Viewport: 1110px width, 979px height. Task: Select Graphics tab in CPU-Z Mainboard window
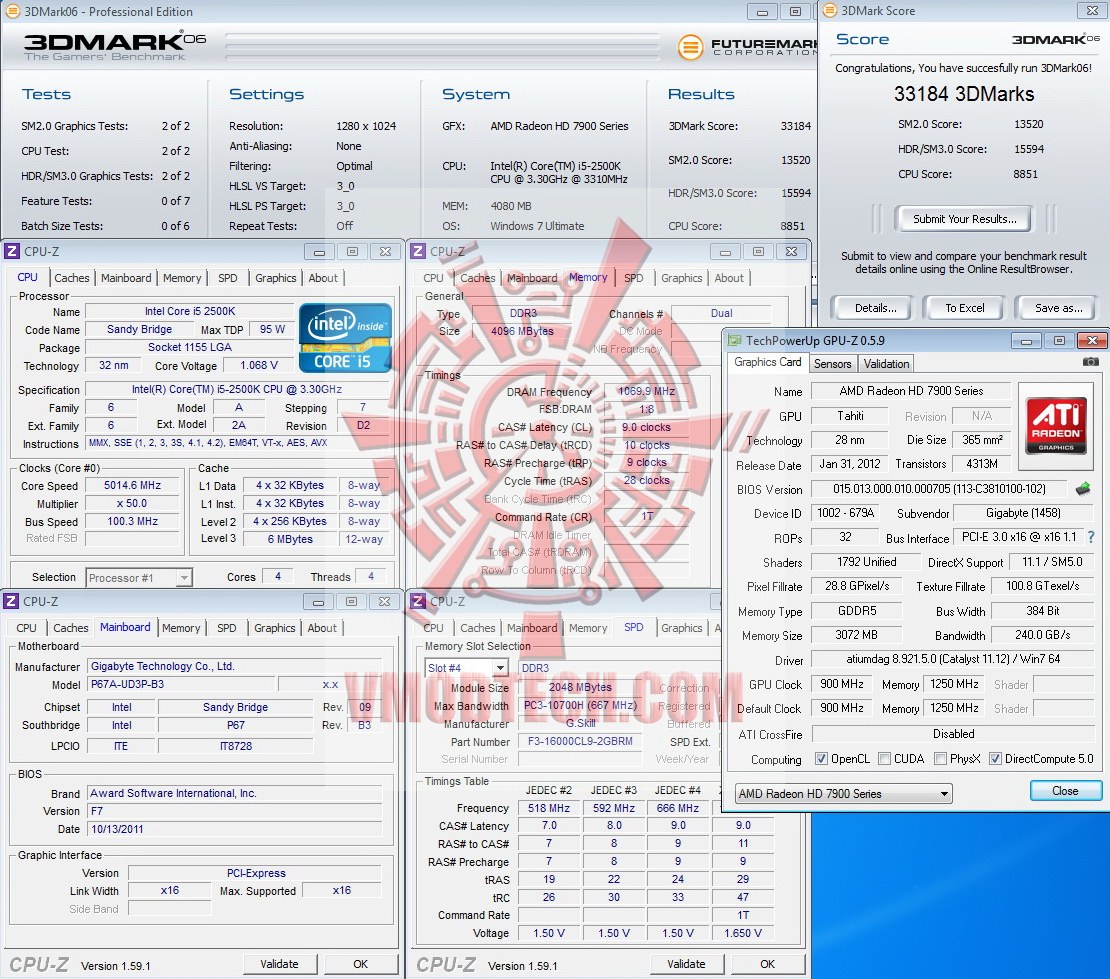(275, 628)
